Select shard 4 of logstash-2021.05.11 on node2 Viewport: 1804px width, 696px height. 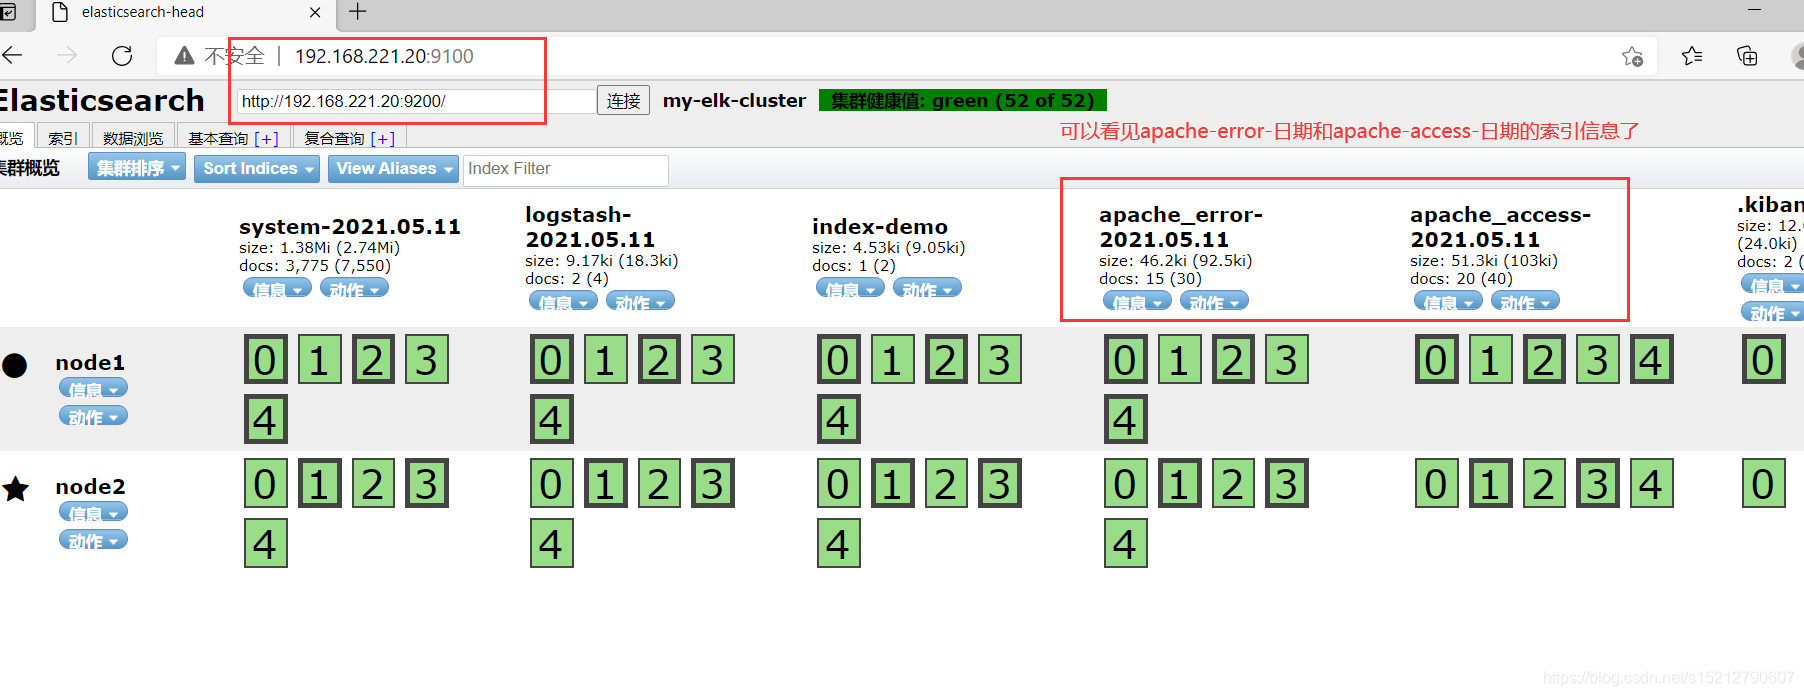click(551, 544)
